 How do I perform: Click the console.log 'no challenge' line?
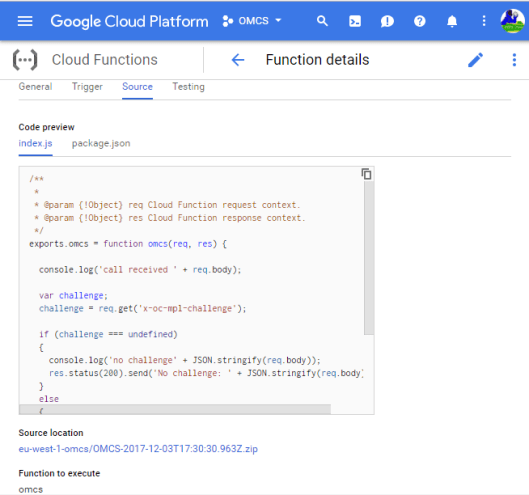185,360
